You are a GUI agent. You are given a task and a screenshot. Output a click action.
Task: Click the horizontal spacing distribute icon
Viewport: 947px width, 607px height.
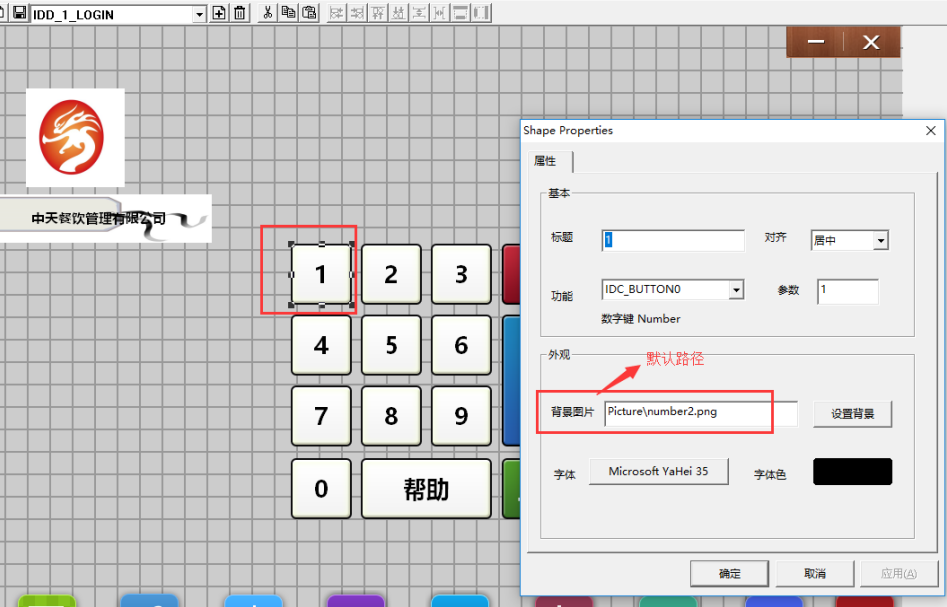[440, 13]
